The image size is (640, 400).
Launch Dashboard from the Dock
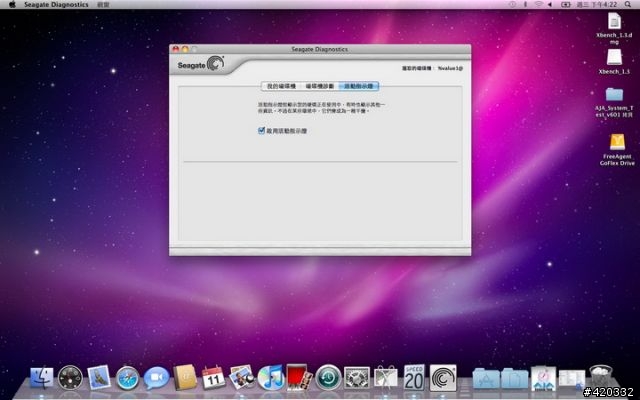point(70,378)
